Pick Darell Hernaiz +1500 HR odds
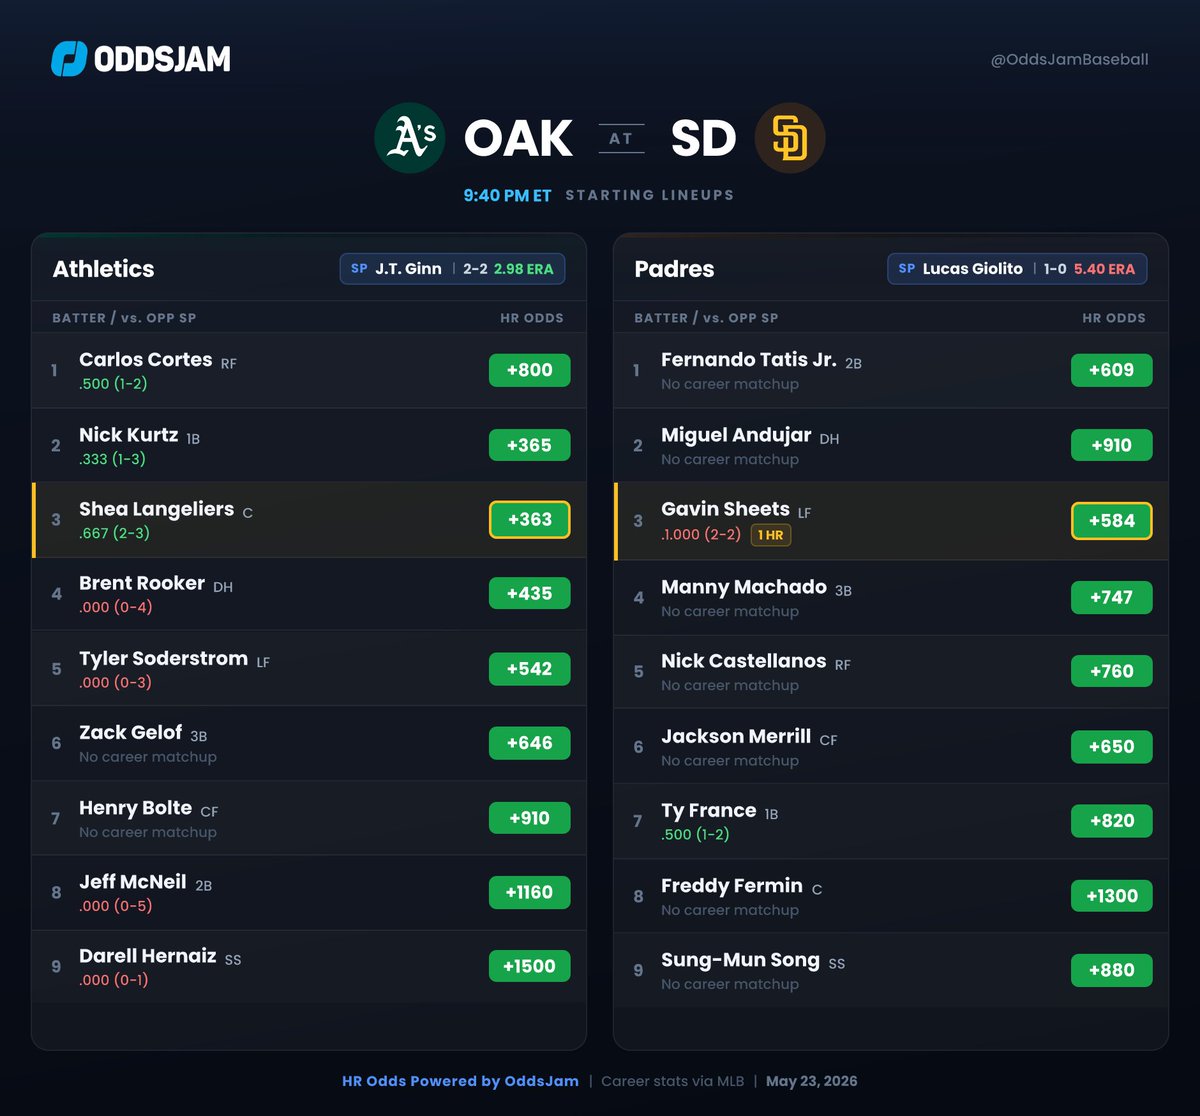Image resolution: width=1200 pixels, height=1116 pixels. coord(529,966)
